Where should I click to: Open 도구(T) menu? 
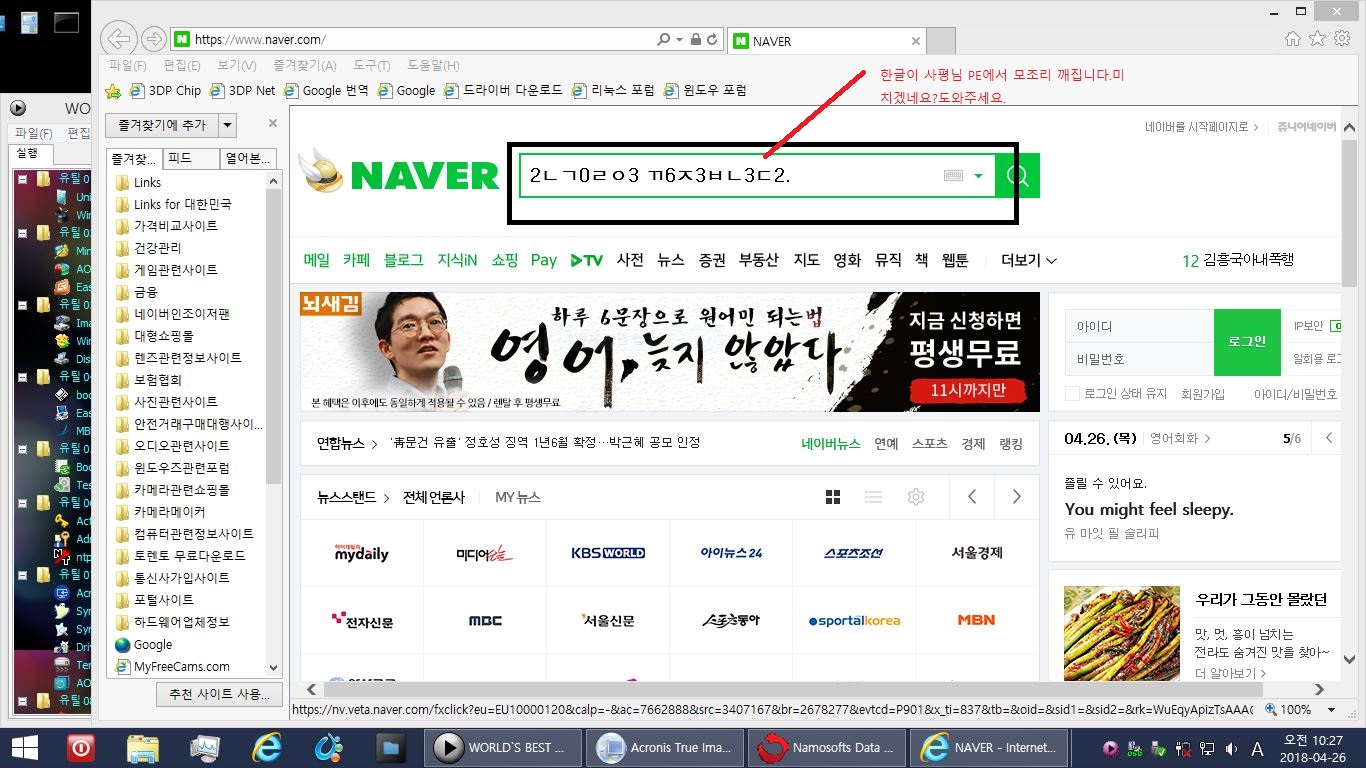372,65
